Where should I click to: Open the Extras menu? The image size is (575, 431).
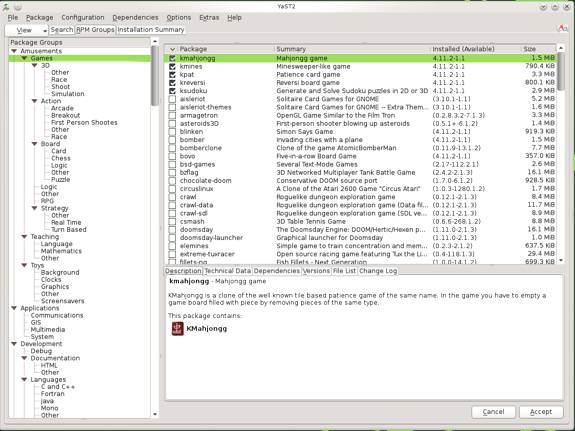(x=209, y=18)
